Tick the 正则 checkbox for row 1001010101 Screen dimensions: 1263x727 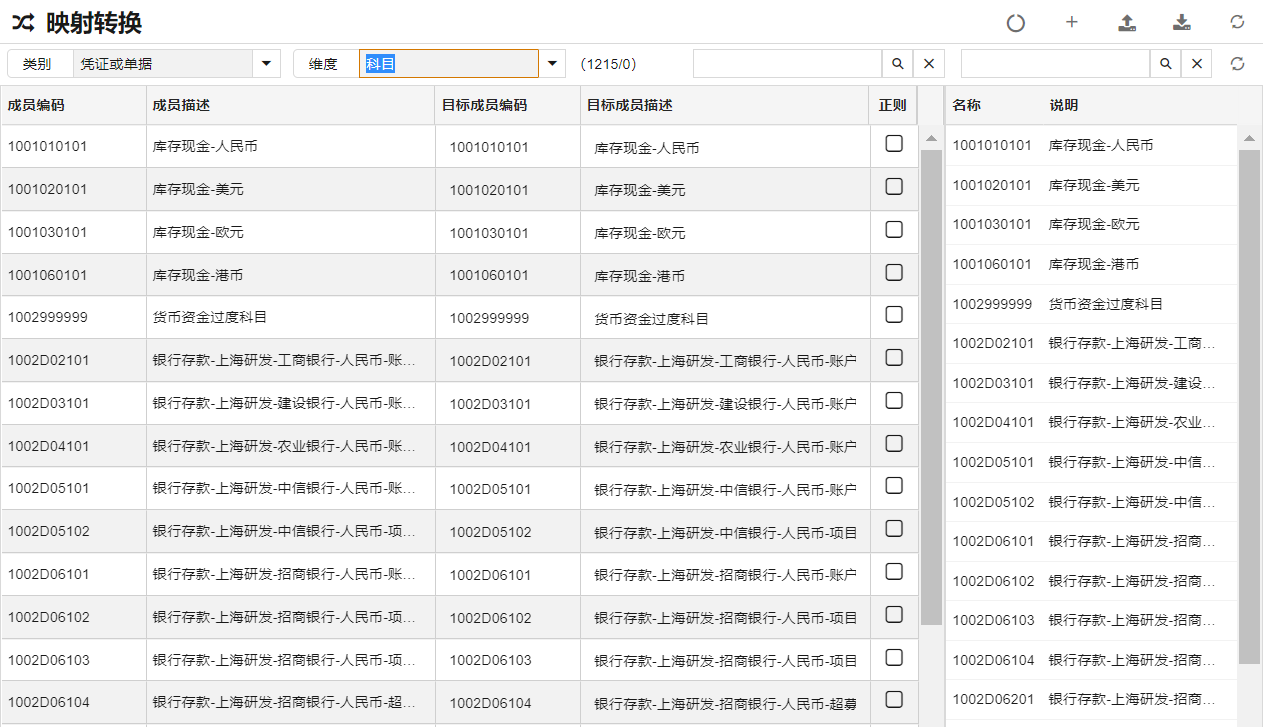[894, 144]
